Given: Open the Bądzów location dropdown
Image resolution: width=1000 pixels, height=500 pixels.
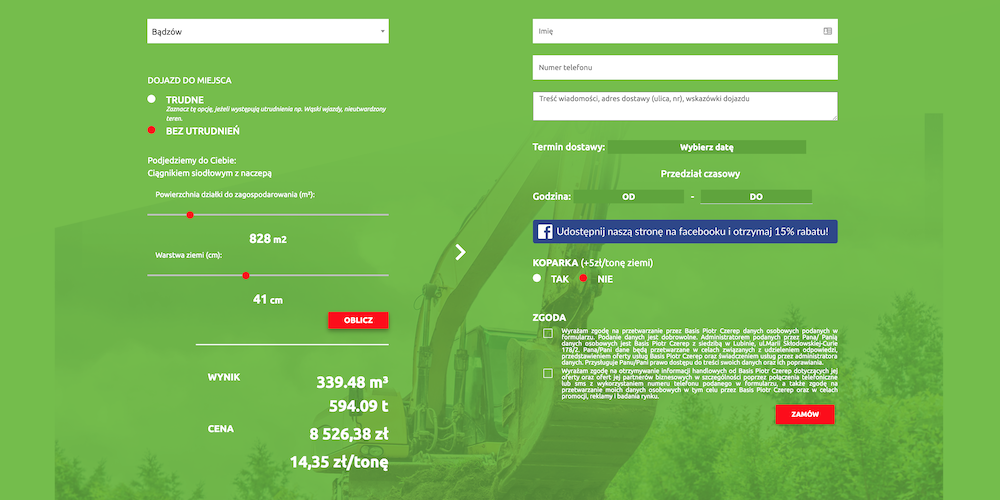Looking at the screenshot, I should pyautogui.click(x=267, y=31).
